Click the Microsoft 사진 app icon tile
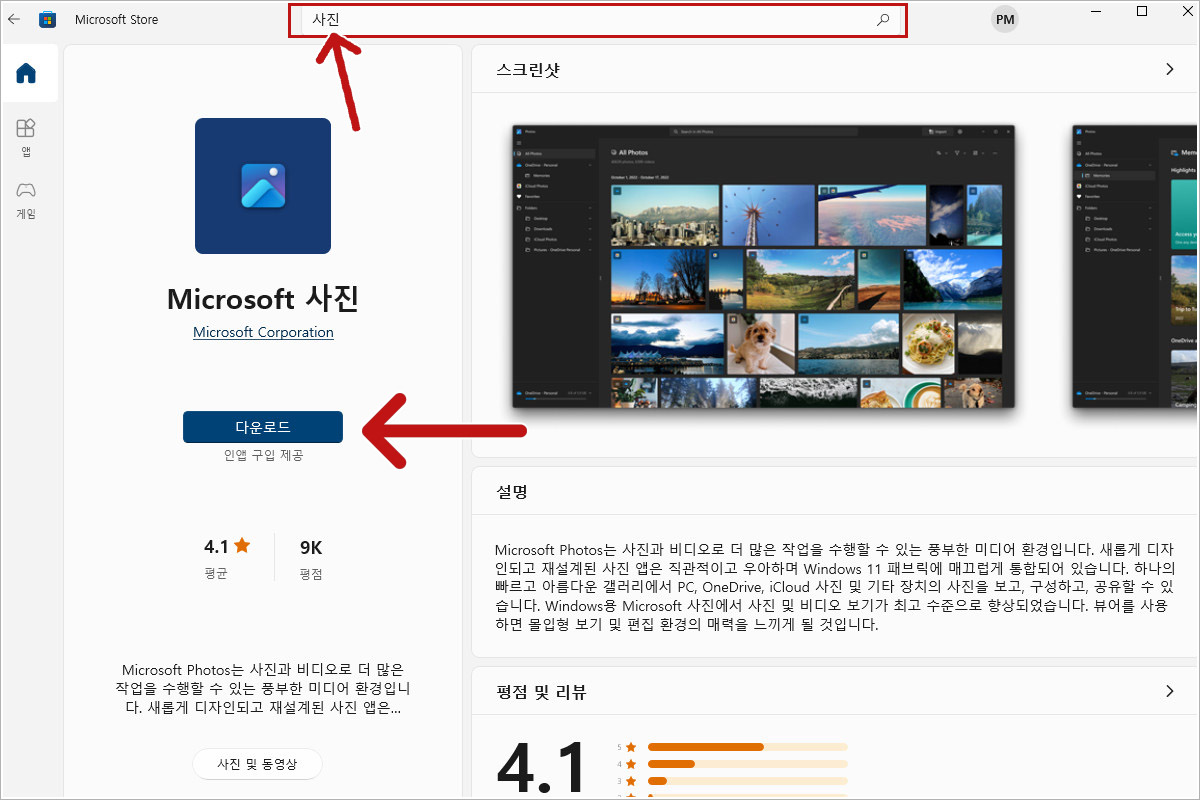Image resolution: width=1200 pixels, height=800 pixels. pyautogui.click(x=263, y=186)
